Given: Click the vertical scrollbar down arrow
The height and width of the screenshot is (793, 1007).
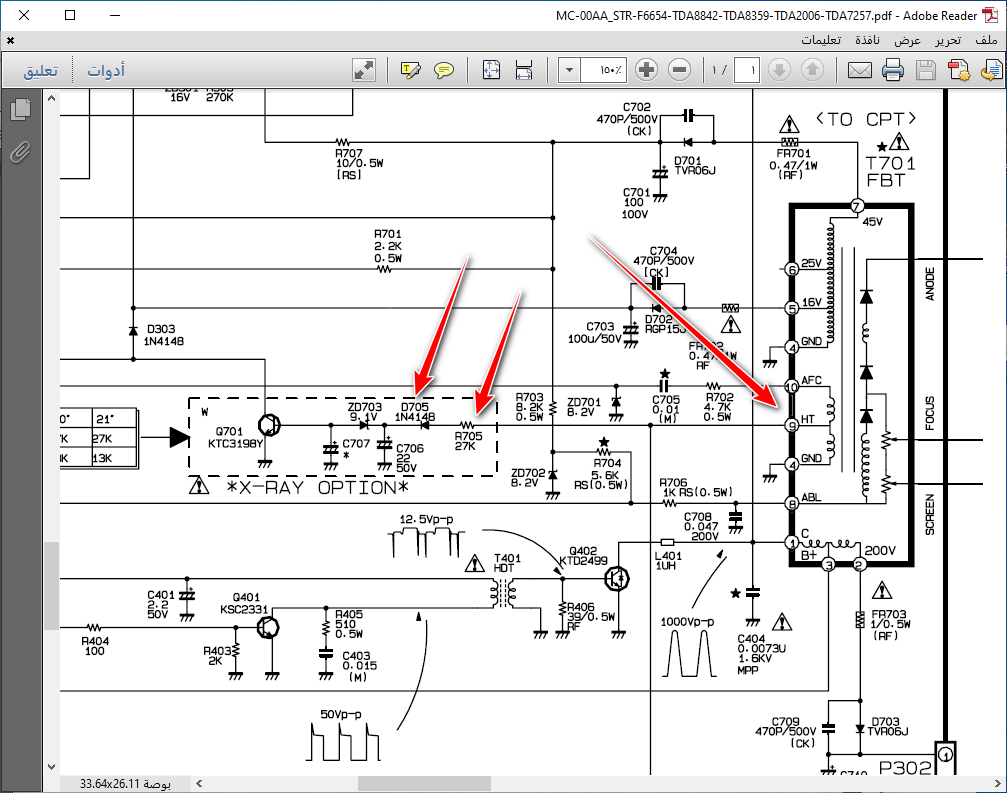Looking at the screenshot, I should 51,767.
